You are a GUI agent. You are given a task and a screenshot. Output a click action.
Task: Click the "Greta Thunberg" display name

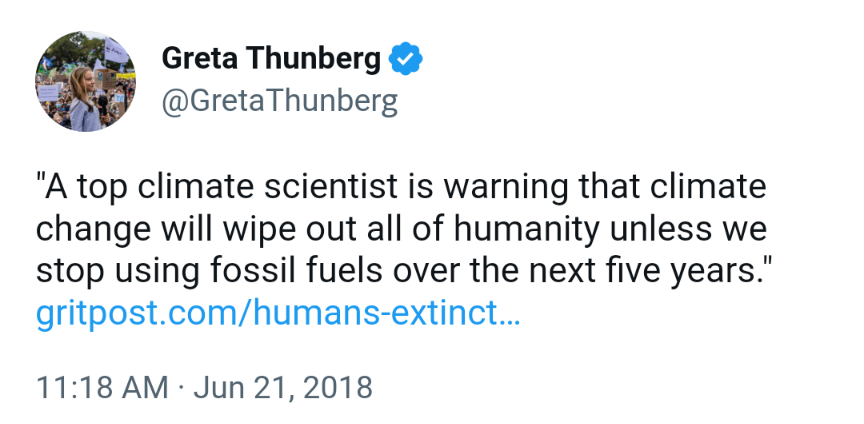coord(271,60)
